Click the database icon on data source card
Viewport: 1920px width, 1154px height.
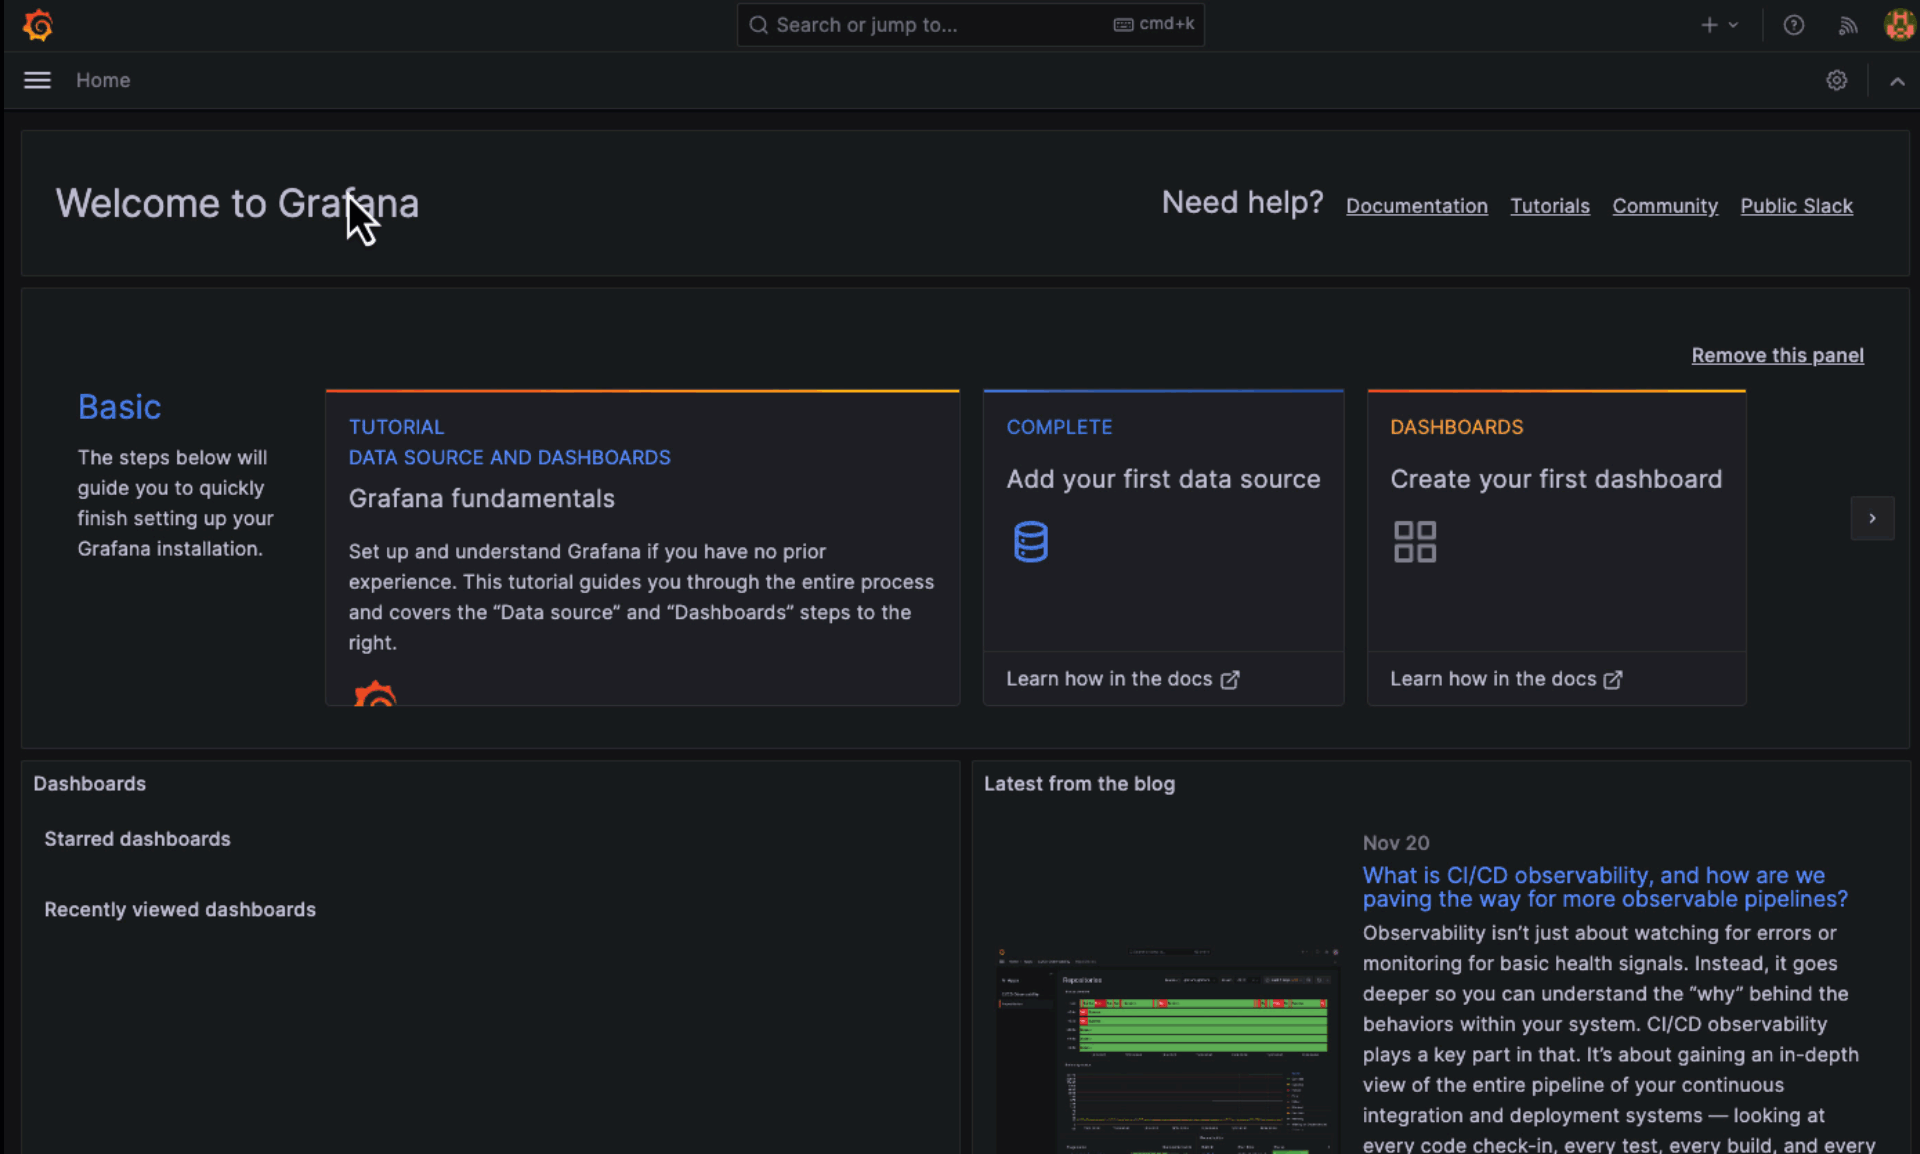pos(1030,541)
